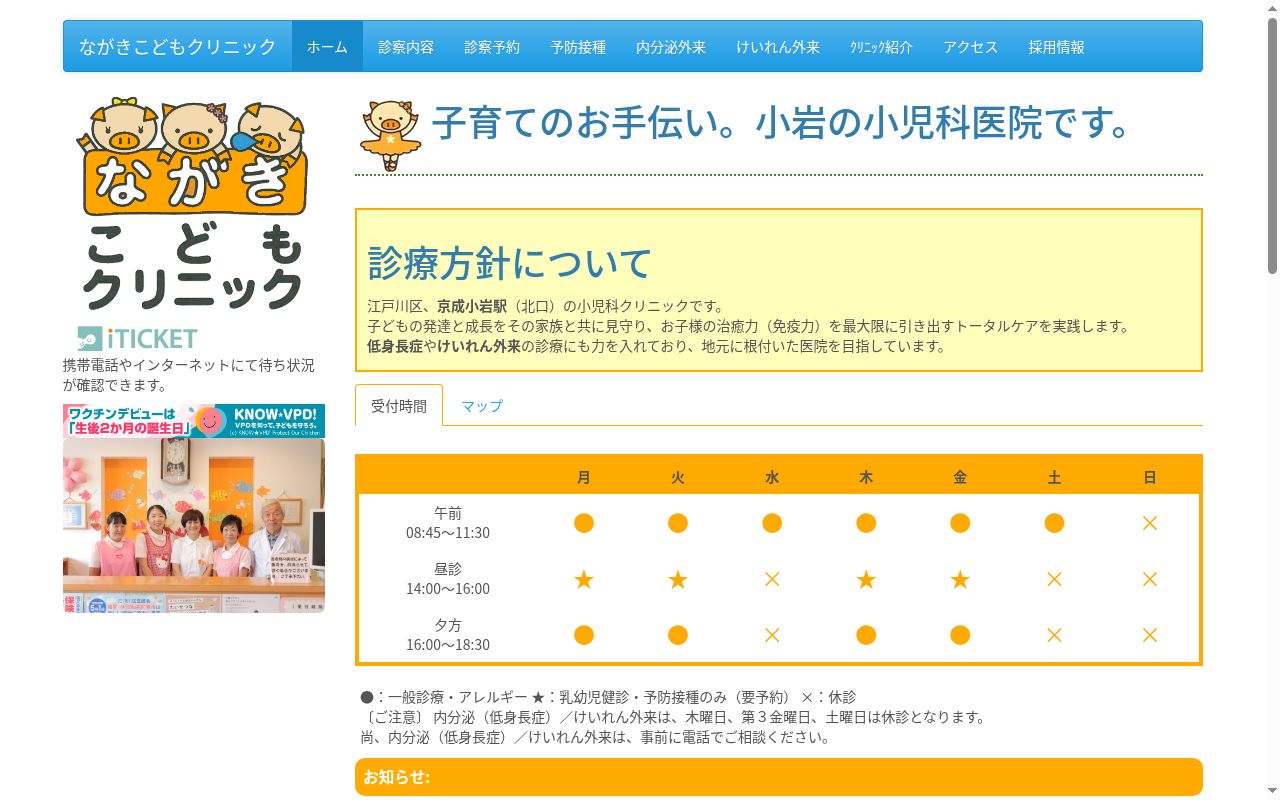Click the 診療方針について heading
The width and height of the screenshot is (1280, 800).
(x=510, y=263)
